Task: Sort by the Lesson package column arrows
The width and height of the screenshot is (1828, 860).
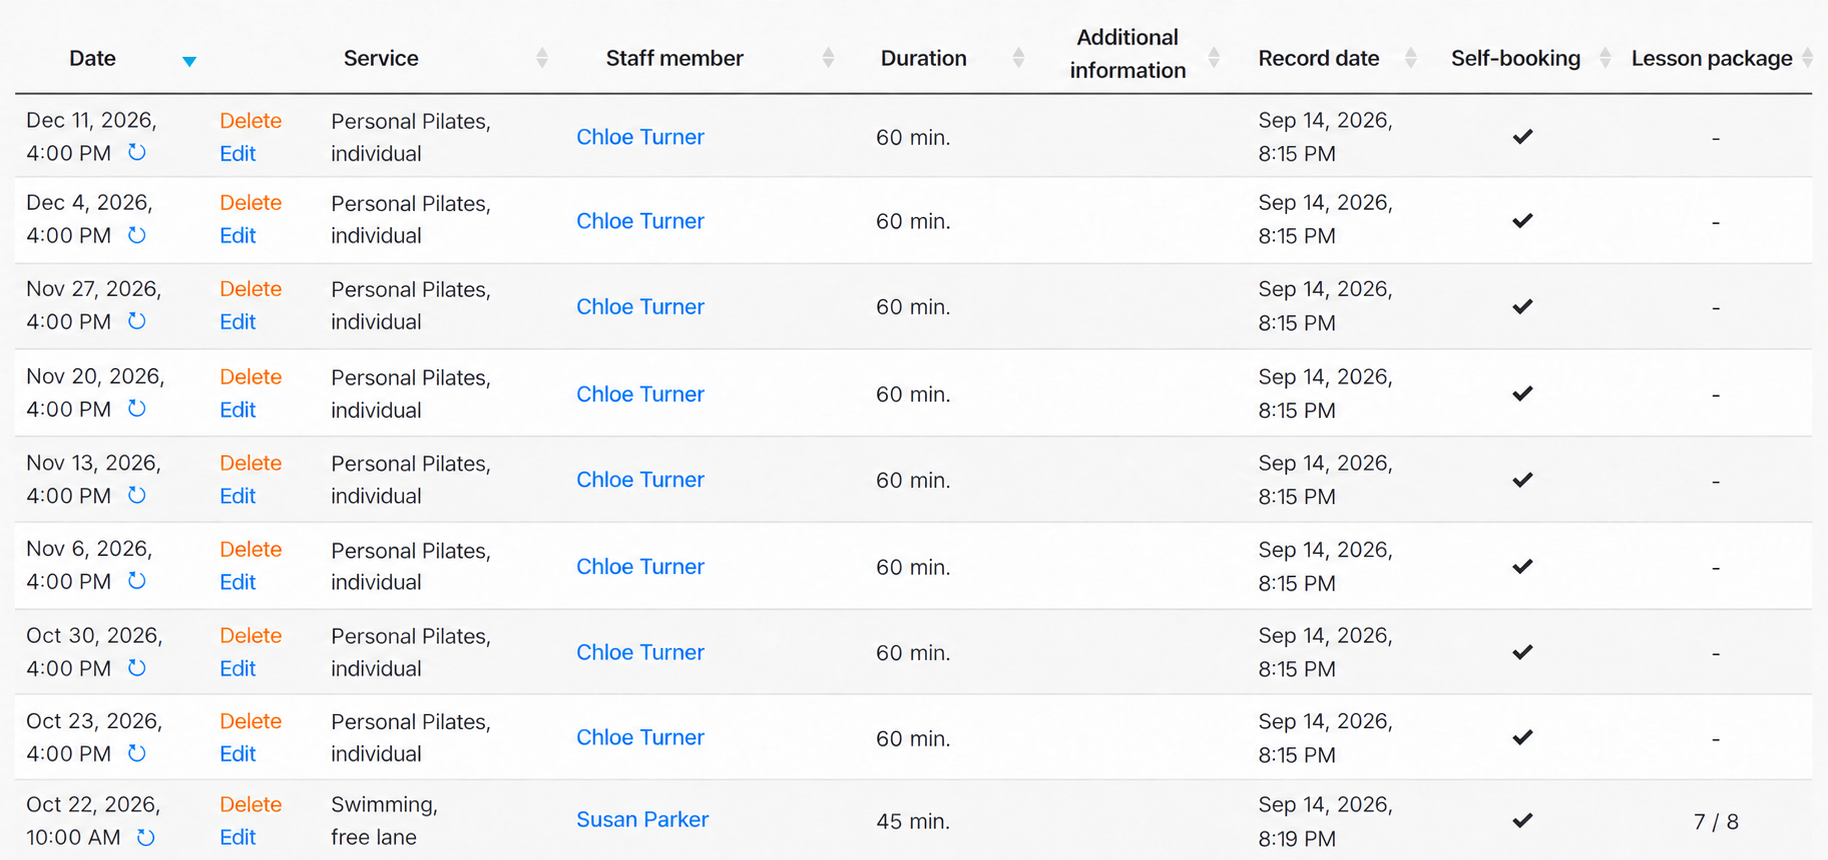Action: (x=1807, y=58)
